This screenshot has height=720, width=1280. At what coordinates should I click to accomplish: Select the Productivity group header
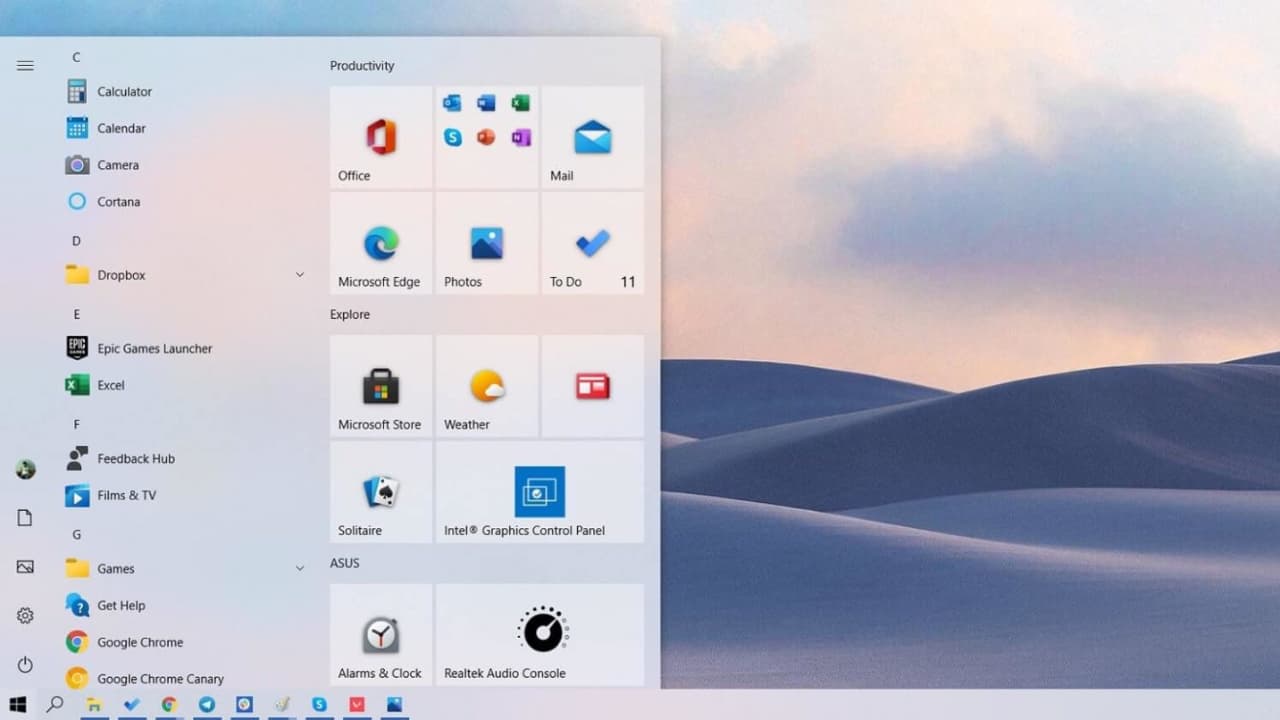click(362, 66)
